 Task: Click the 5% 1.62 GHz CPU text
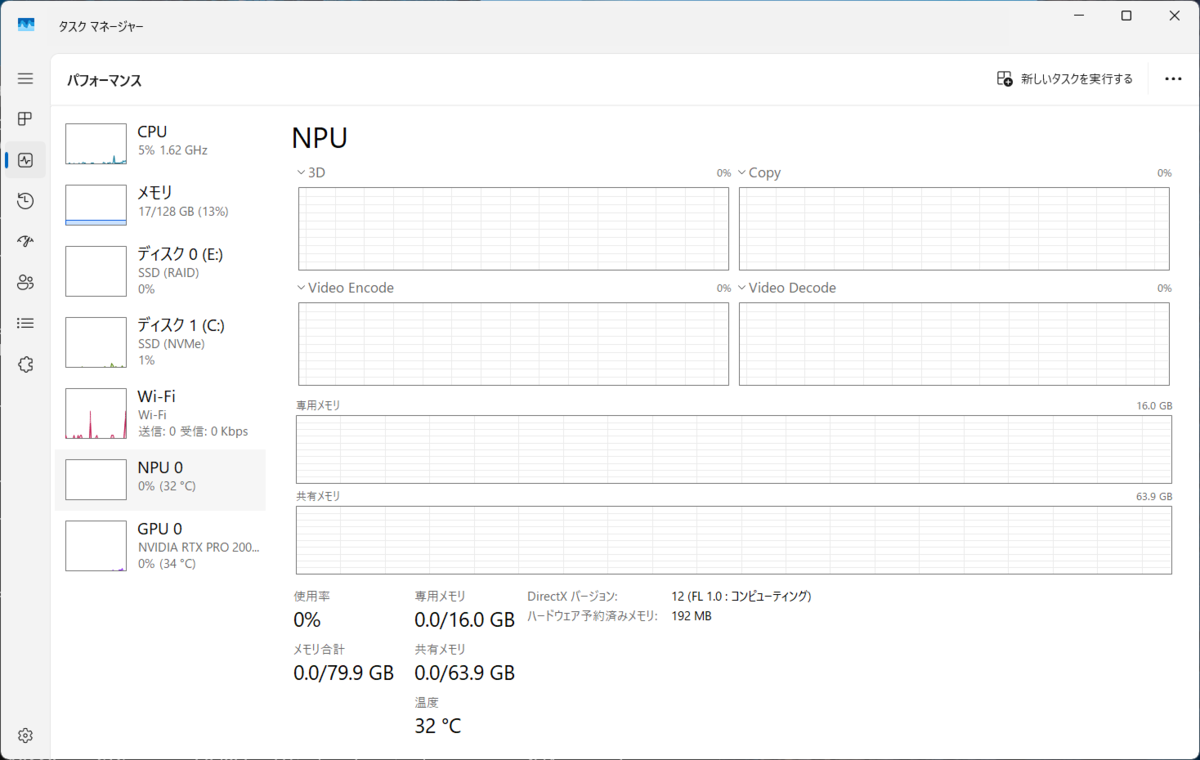coord(173,150)
